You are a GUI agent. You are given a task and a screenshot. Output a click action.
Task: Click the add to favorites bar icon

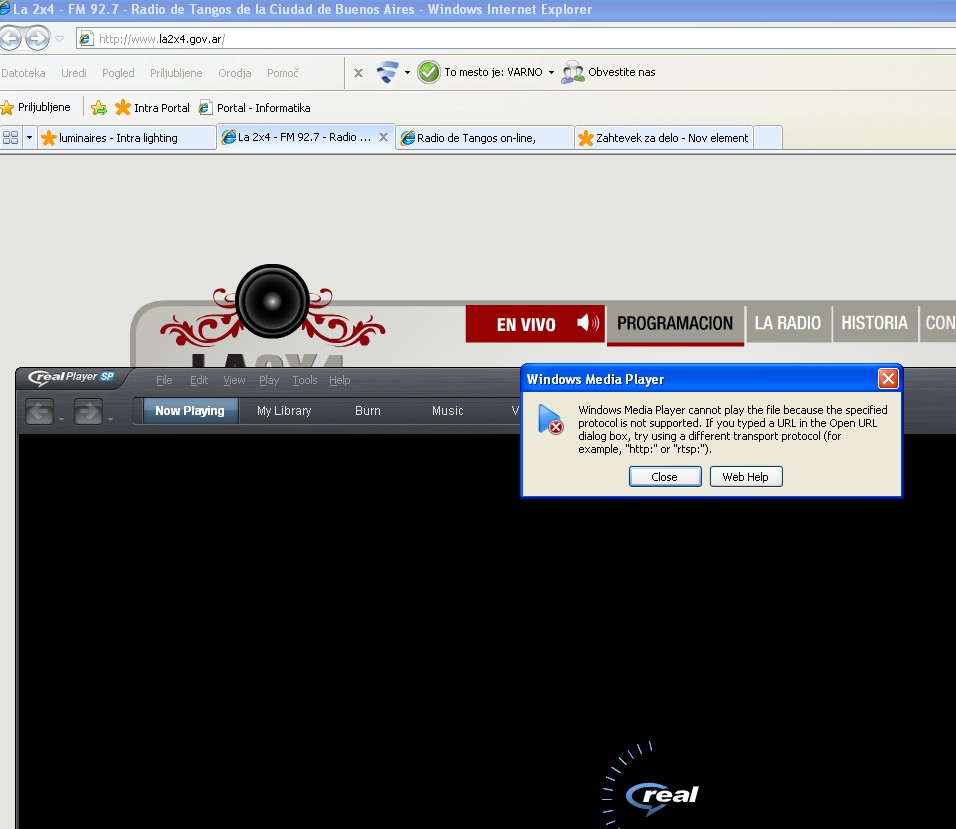[99, 108]
